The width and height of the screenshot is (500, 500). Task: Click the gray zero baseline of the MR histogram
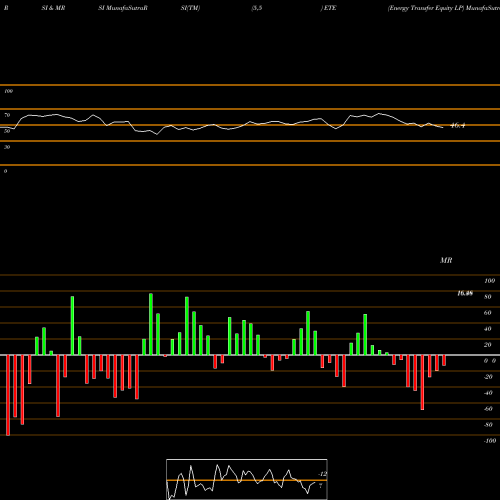(250, 355)
